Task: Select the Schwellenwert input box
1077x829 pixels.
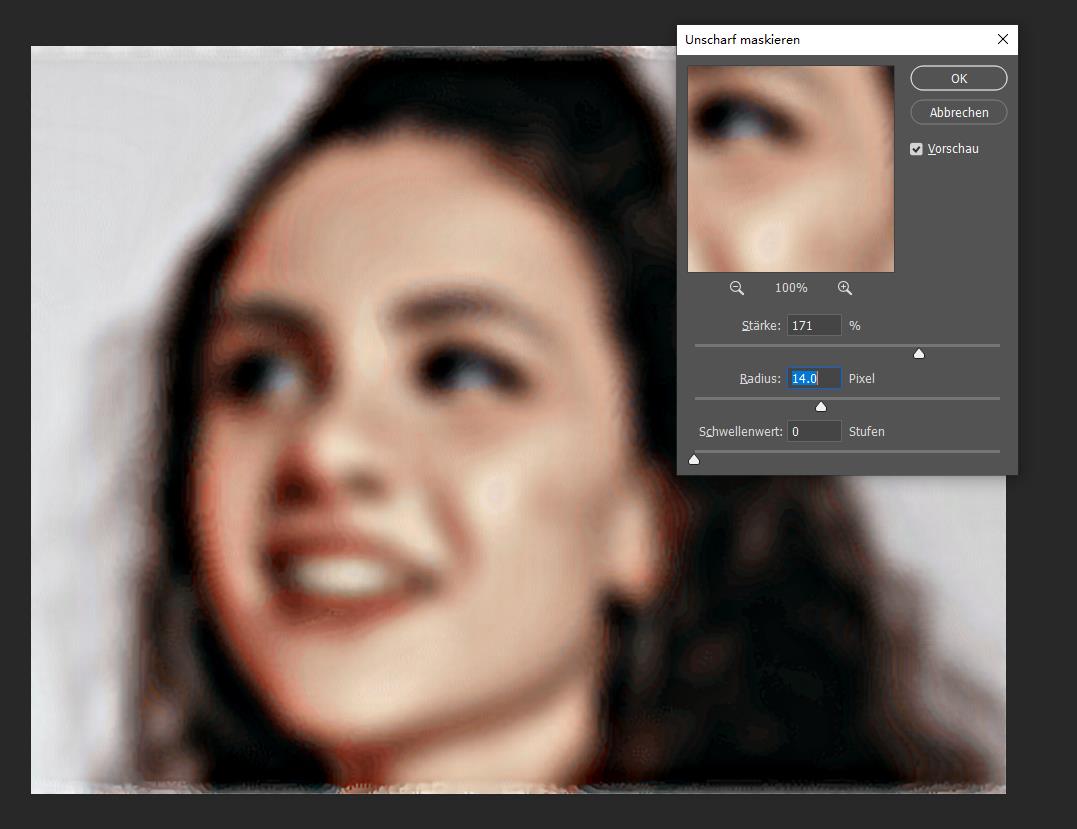Action: click(813, 432)
